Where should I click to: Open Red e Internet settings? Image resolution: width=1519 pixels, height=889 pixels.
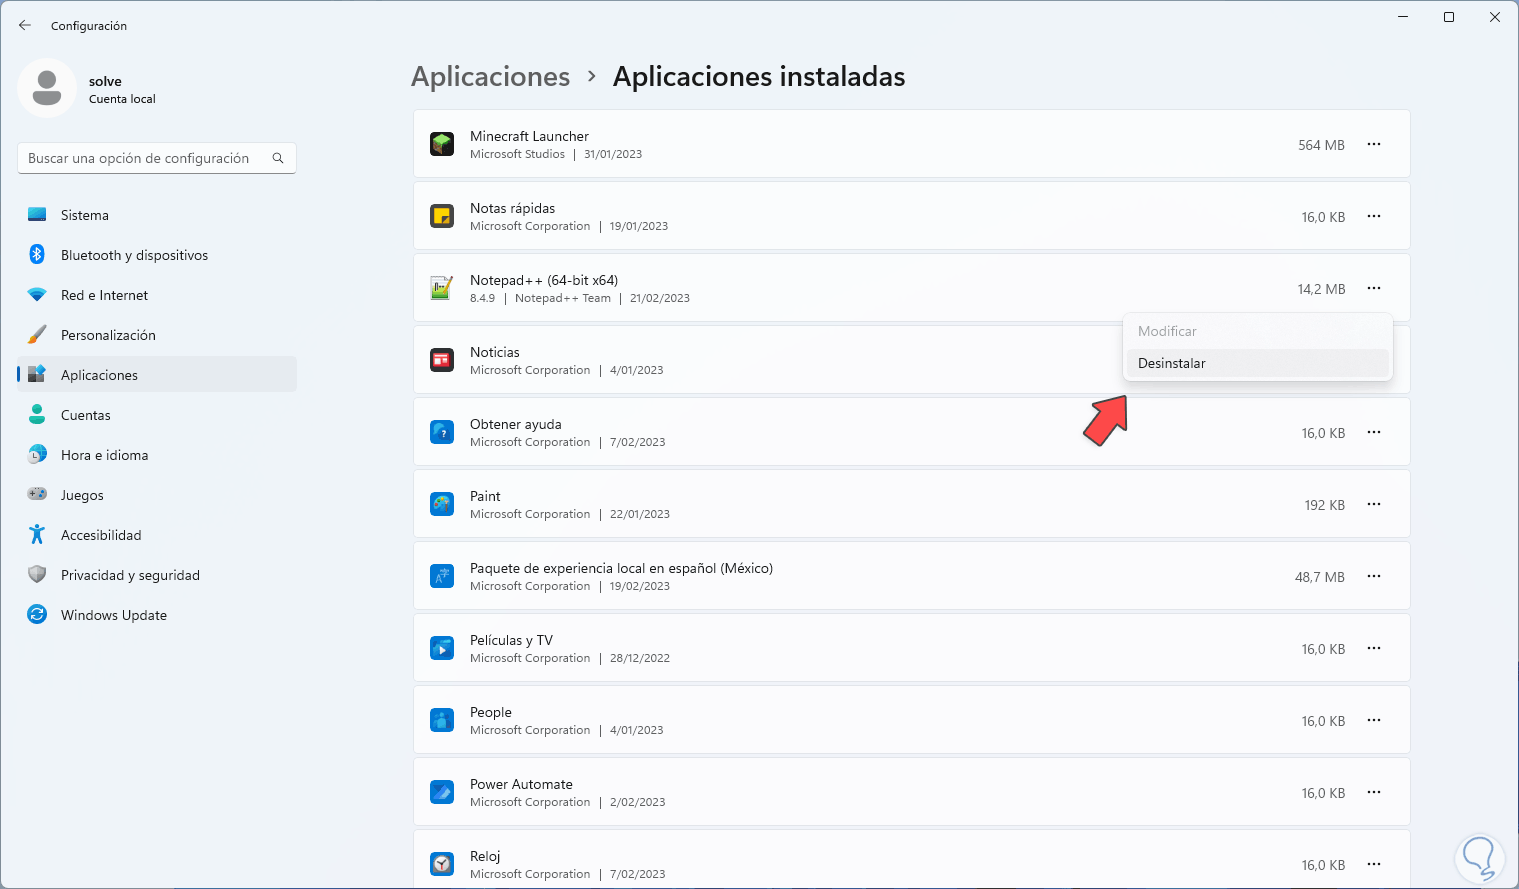point(157,295)
